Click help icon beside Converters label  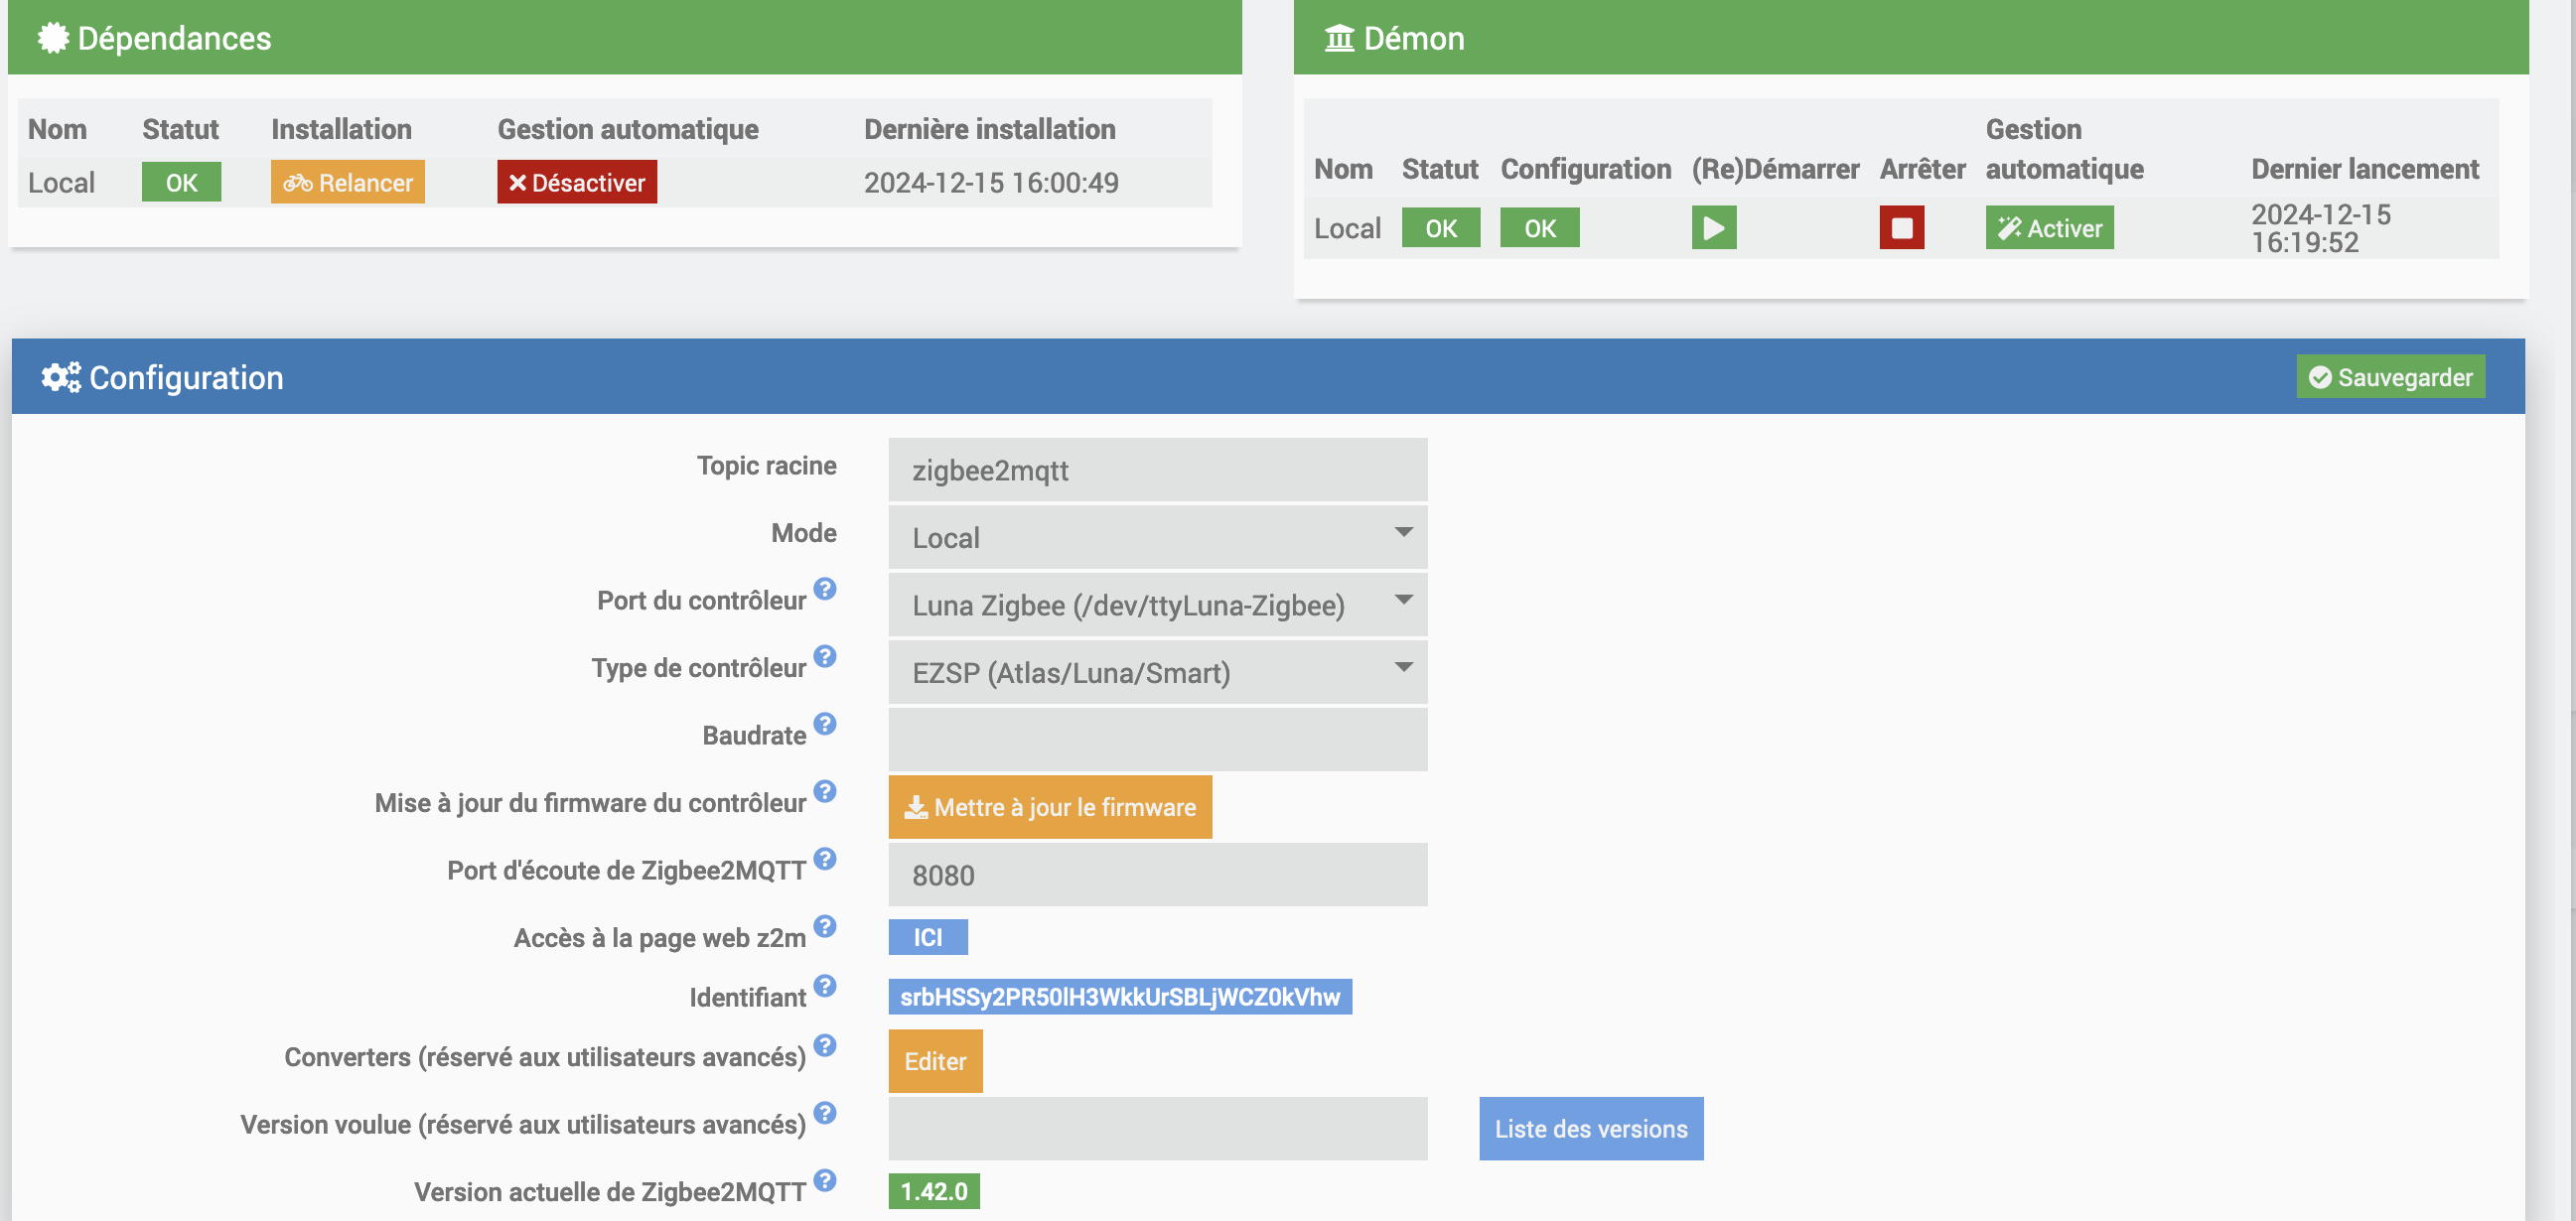[x=824, y=1046]
